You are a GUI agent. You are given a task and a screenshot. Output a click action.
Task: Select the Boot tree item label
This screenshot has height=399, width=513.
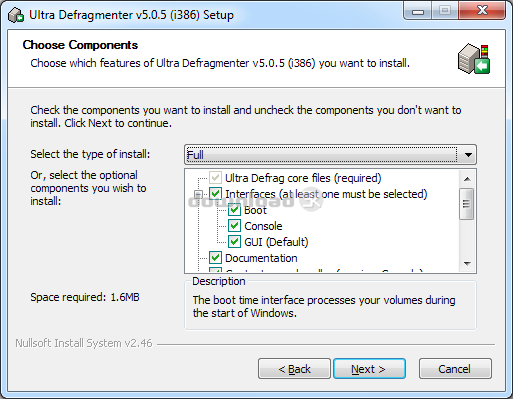255,210
